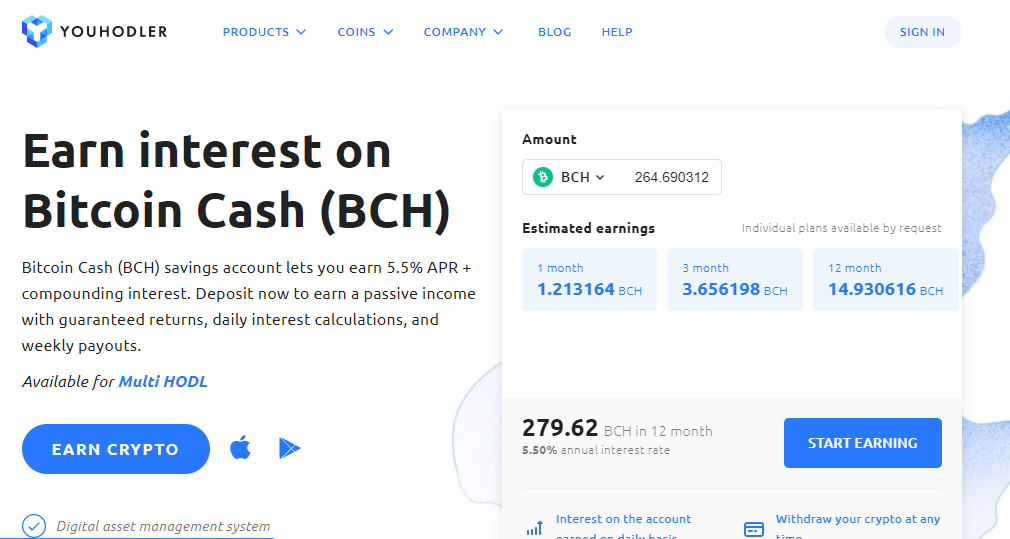Click the 'Interest on the account' text
This screenshot has height=539, width=1010.
[623, 519]
